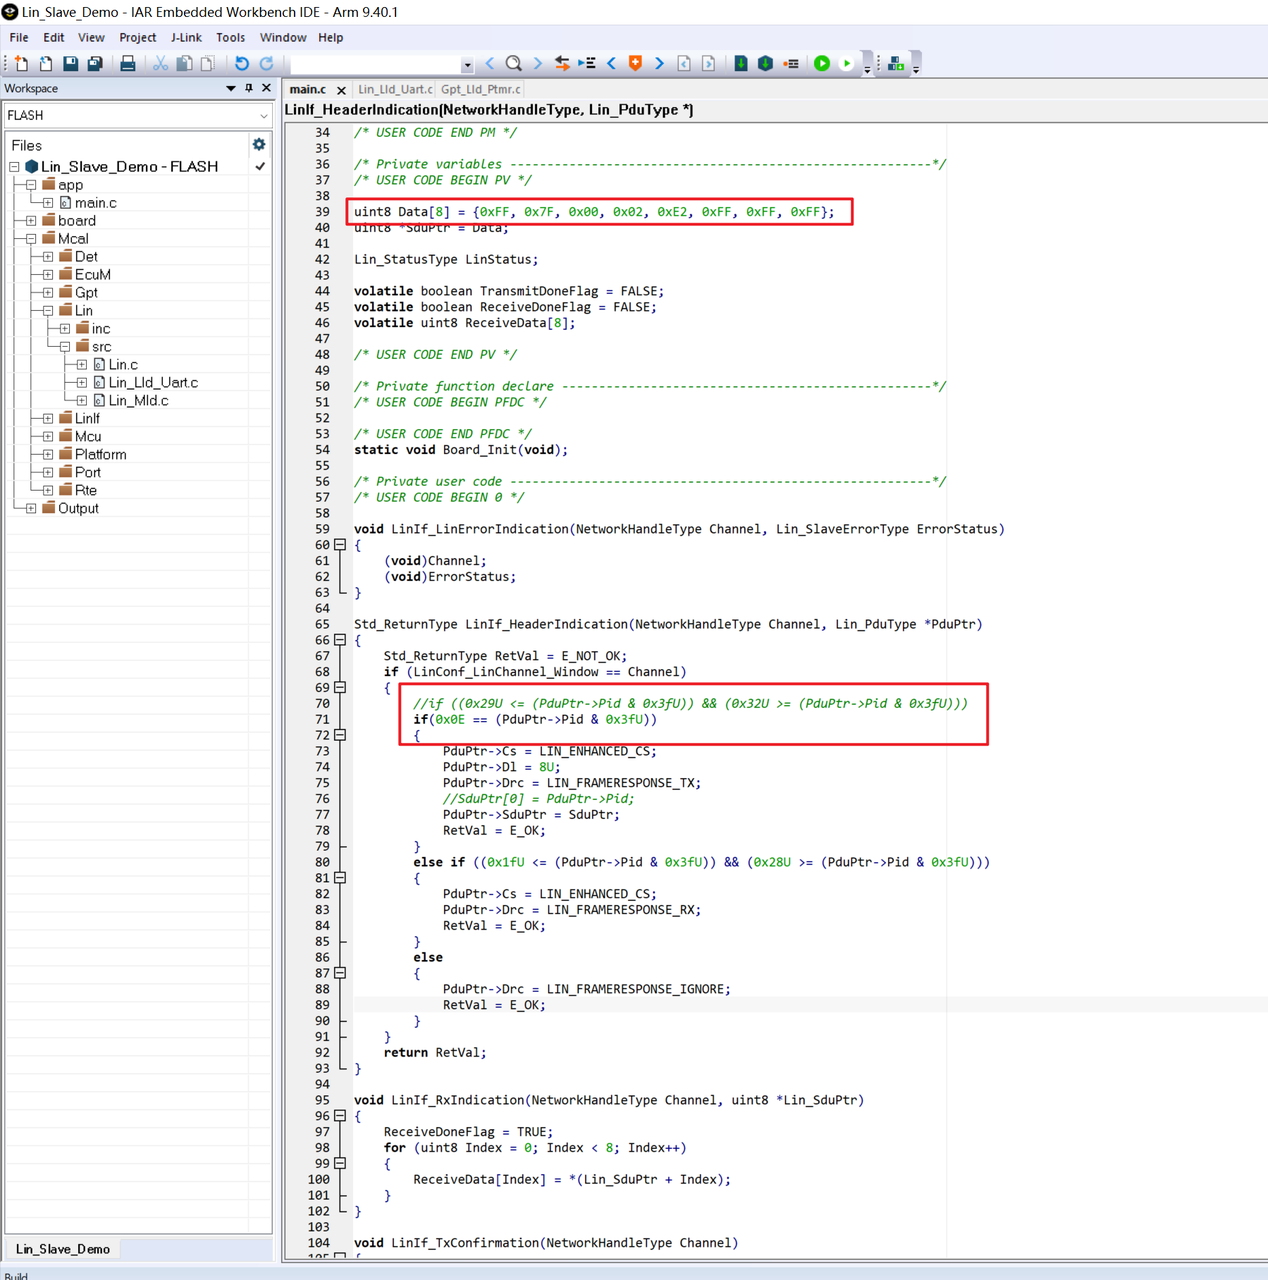The width and height of the screenshot is (1268, 1280).
Task: Pin the Workspace panel
Action: coord(249,88)
